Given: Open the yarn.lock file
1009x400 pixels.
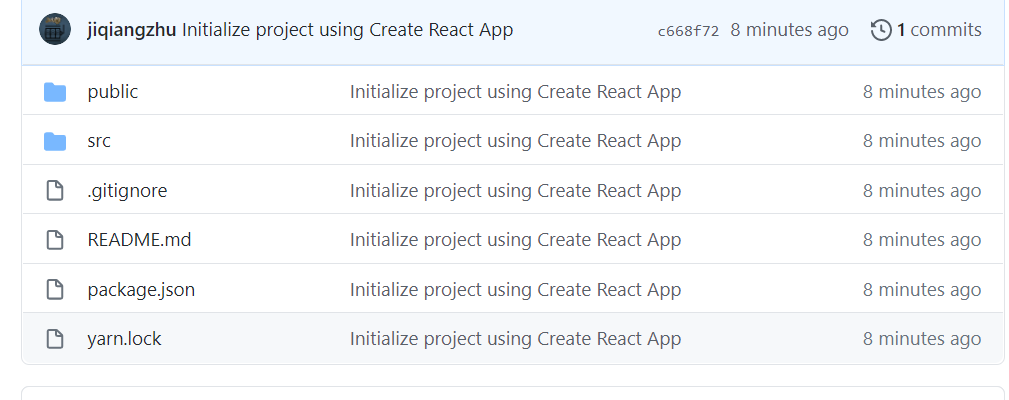Looking at the screenshot, I should [x=124, y=339].
